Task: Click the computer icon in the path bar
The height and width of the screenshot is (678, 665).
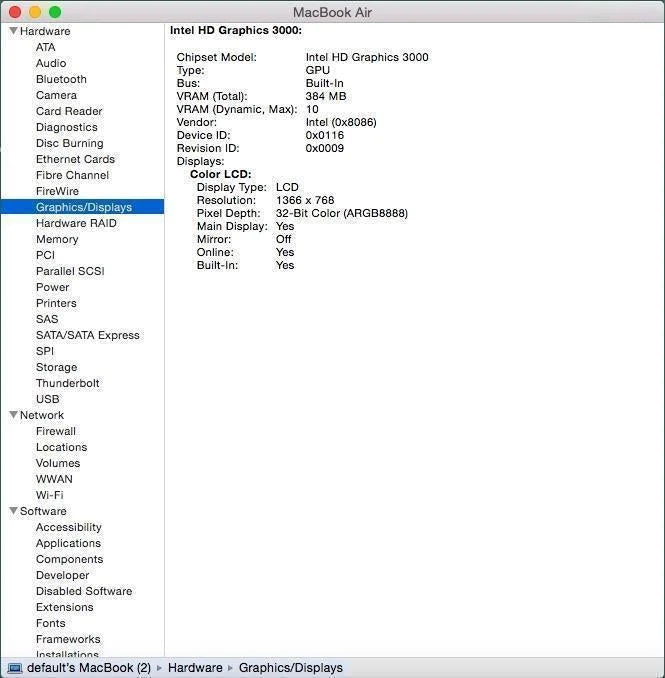Action: point(15,667)
